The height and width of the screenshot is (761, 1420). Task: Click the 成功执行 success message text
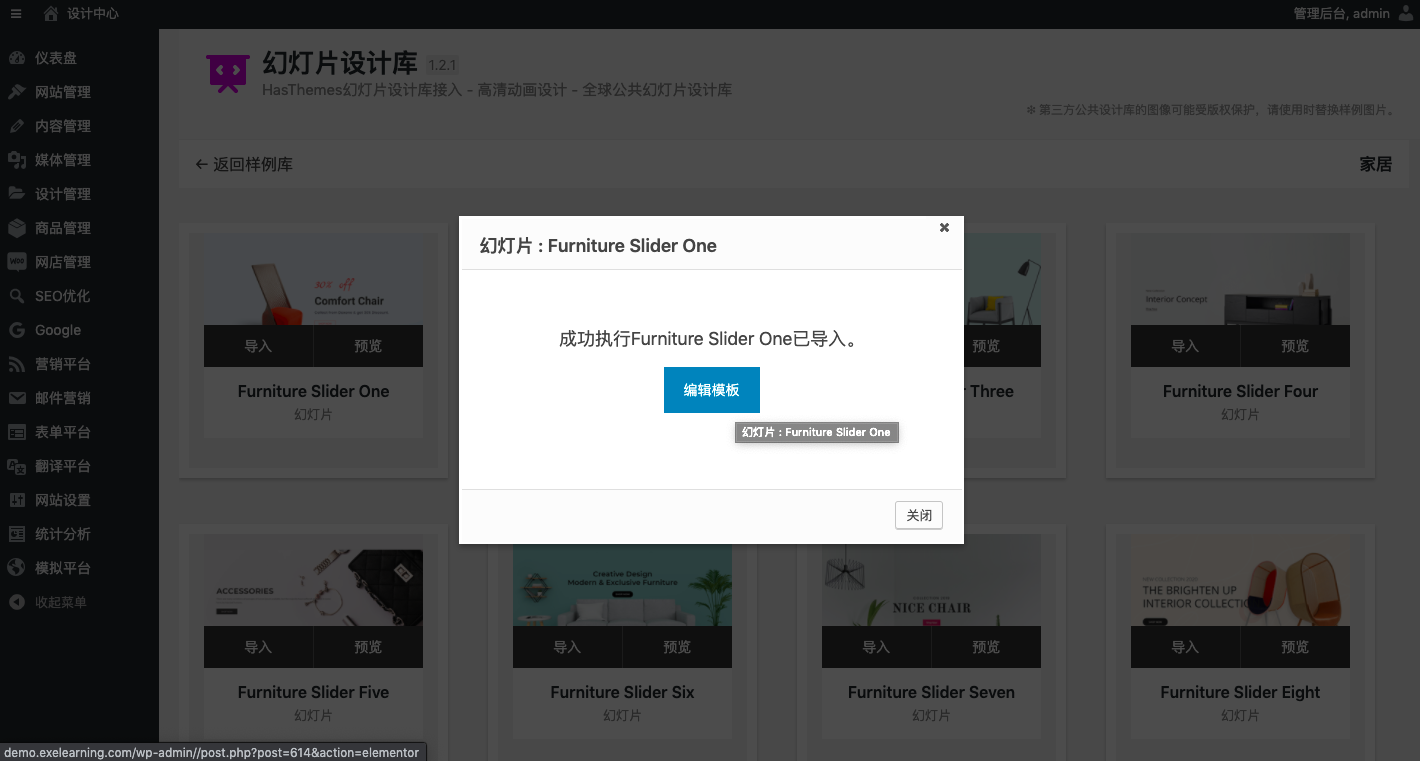click(x=711, y=339)
